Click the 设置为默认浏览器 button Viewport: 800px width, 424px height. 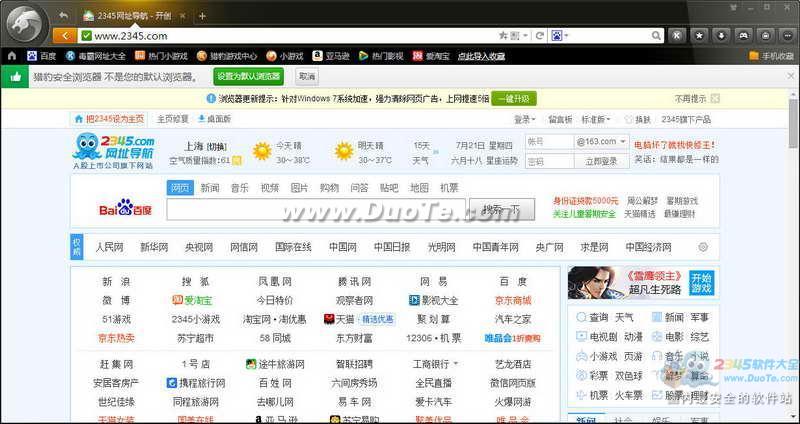248,77
